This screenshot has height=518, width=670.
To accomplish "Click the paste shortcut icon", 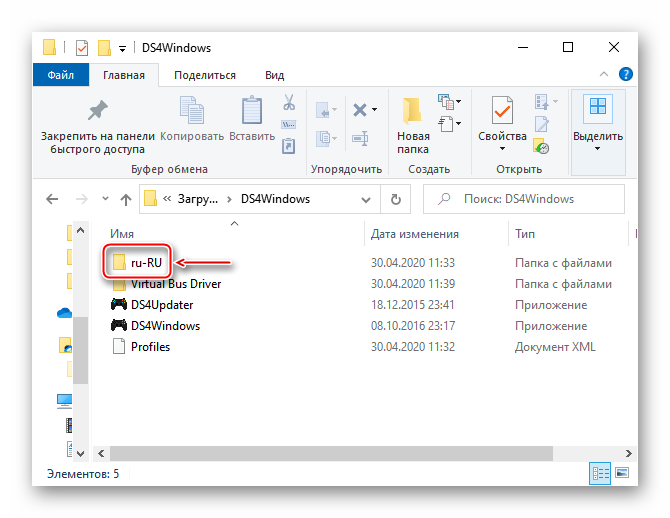I will pos(288,146).
